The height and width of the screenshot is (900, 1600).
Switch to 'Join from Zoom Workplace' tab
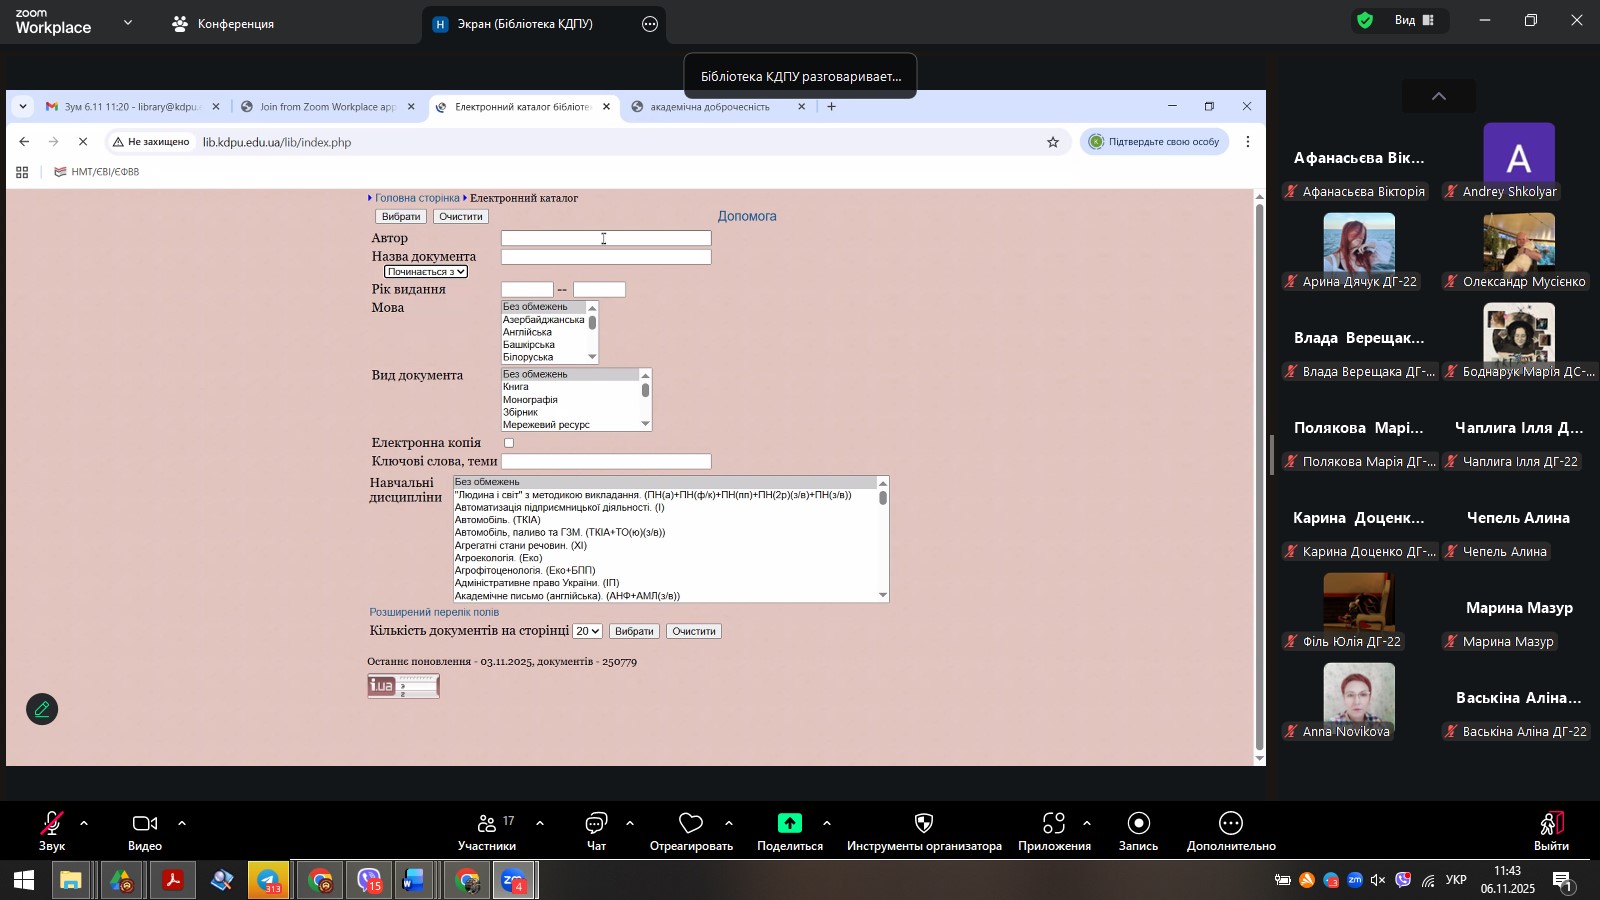click(x=327, y=107)
